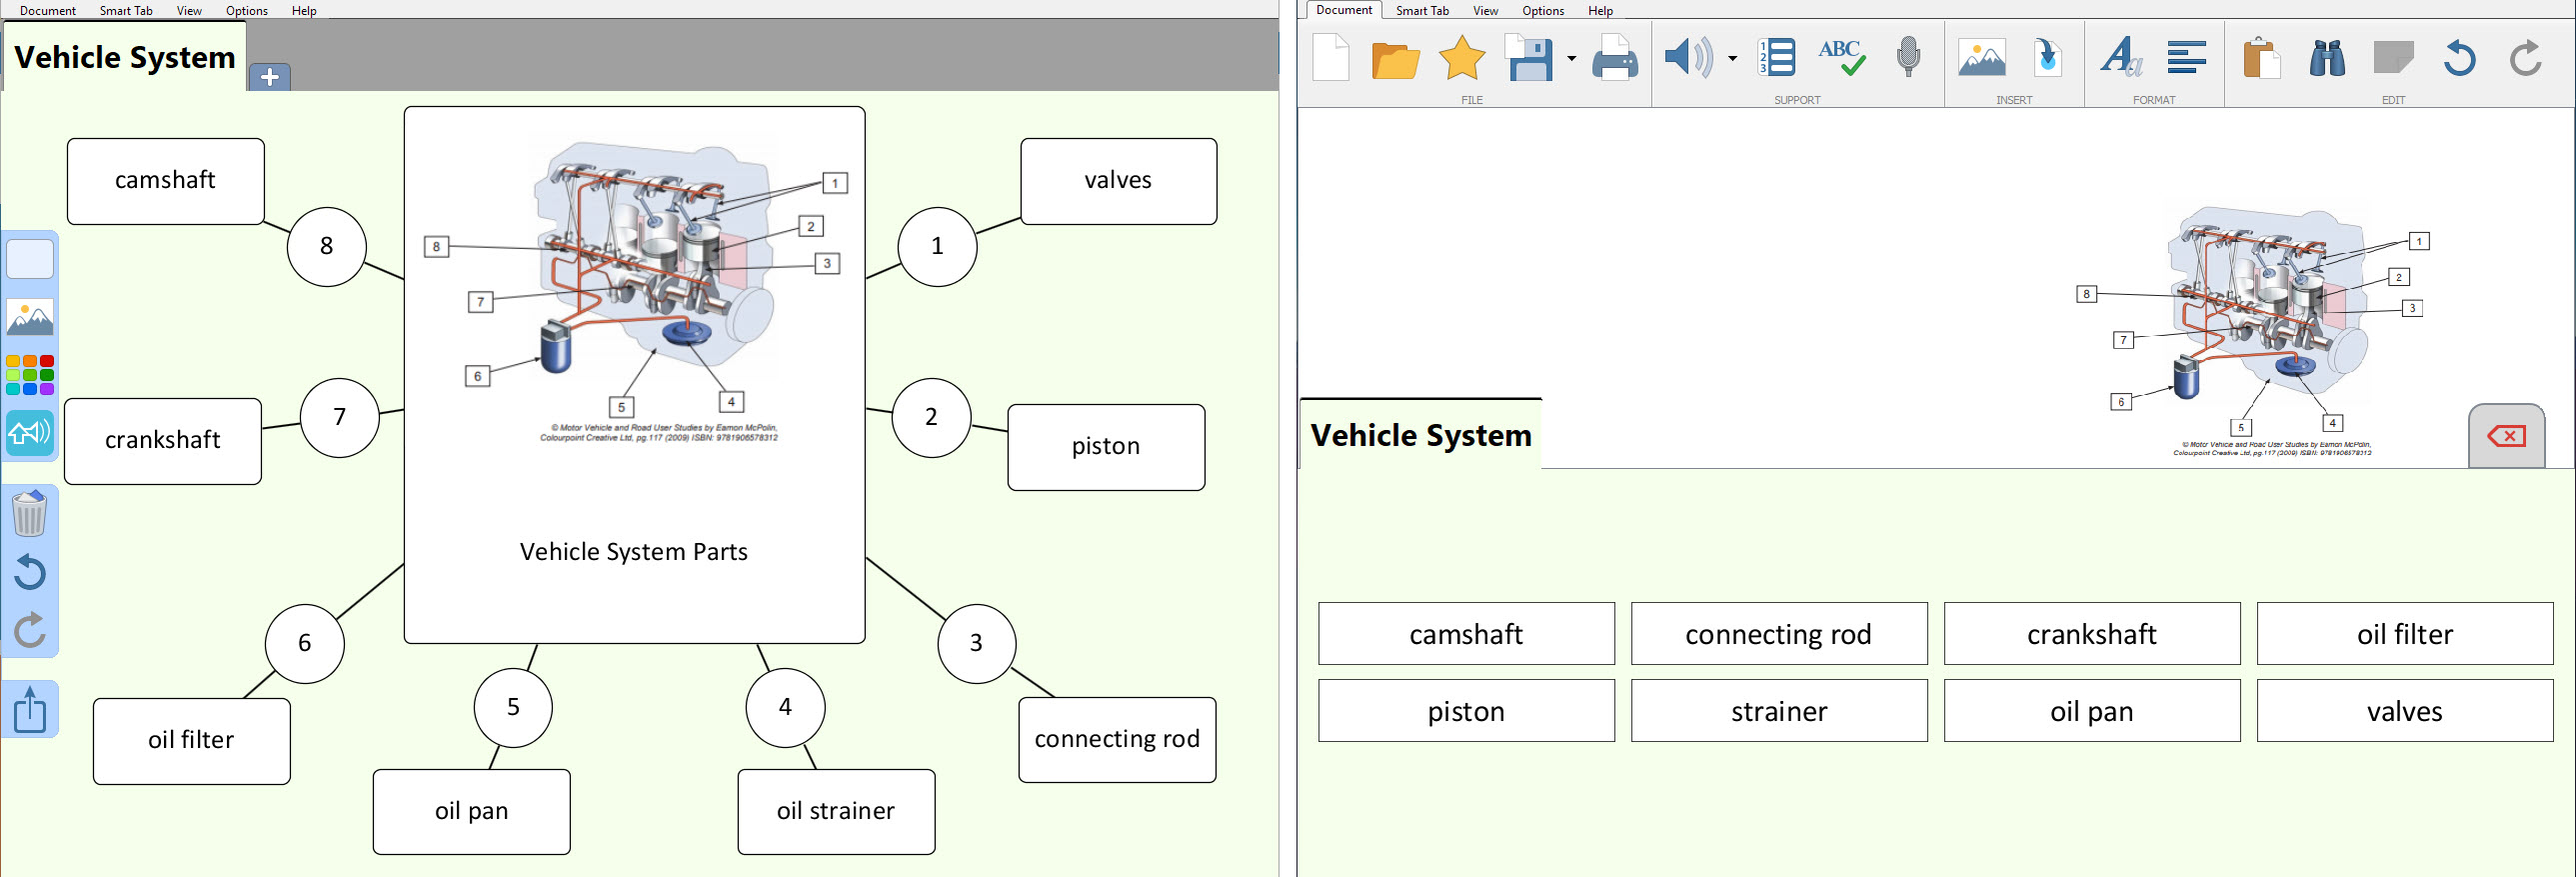Click the clipboard paste icon
Image resolution: width=2576 pixels, height=877 pixels.
pyautogui.click(x=2260, y=59)
